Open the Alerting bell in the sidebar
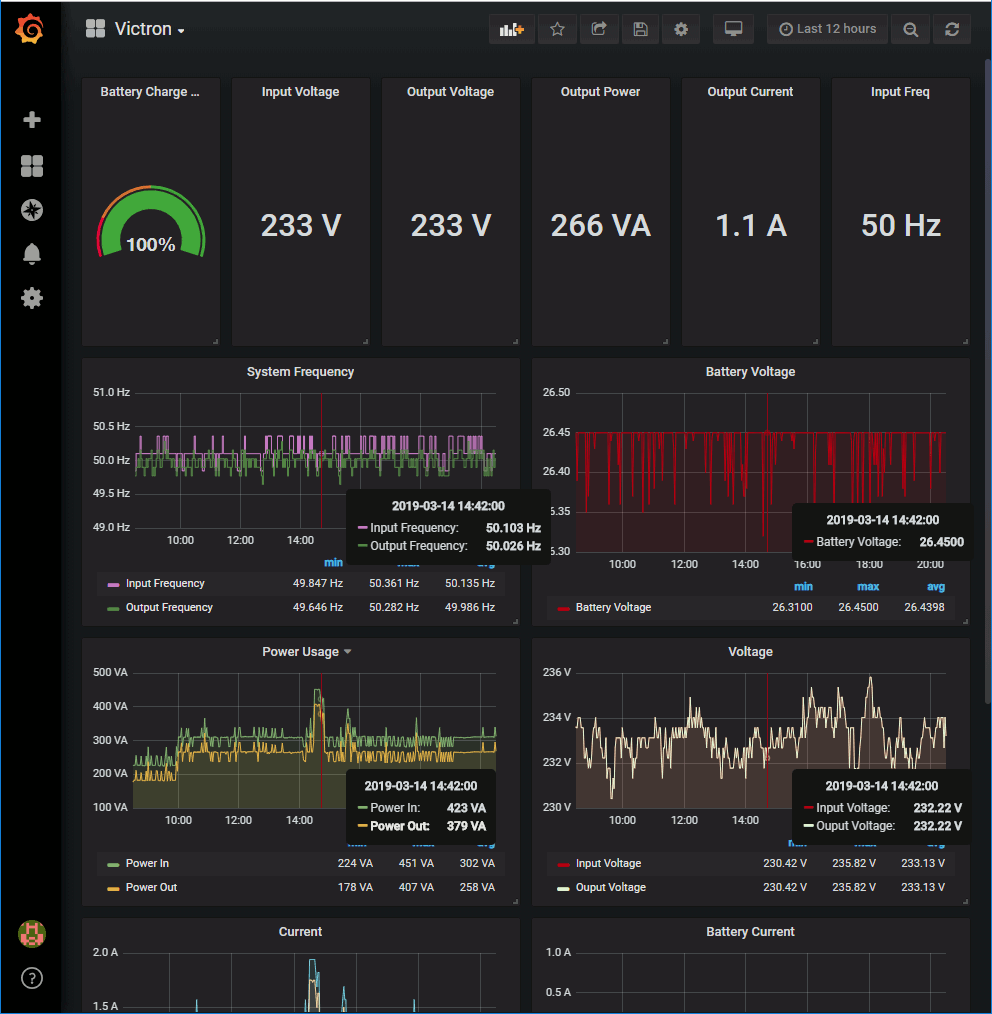992x1014 pixels. 31,254
